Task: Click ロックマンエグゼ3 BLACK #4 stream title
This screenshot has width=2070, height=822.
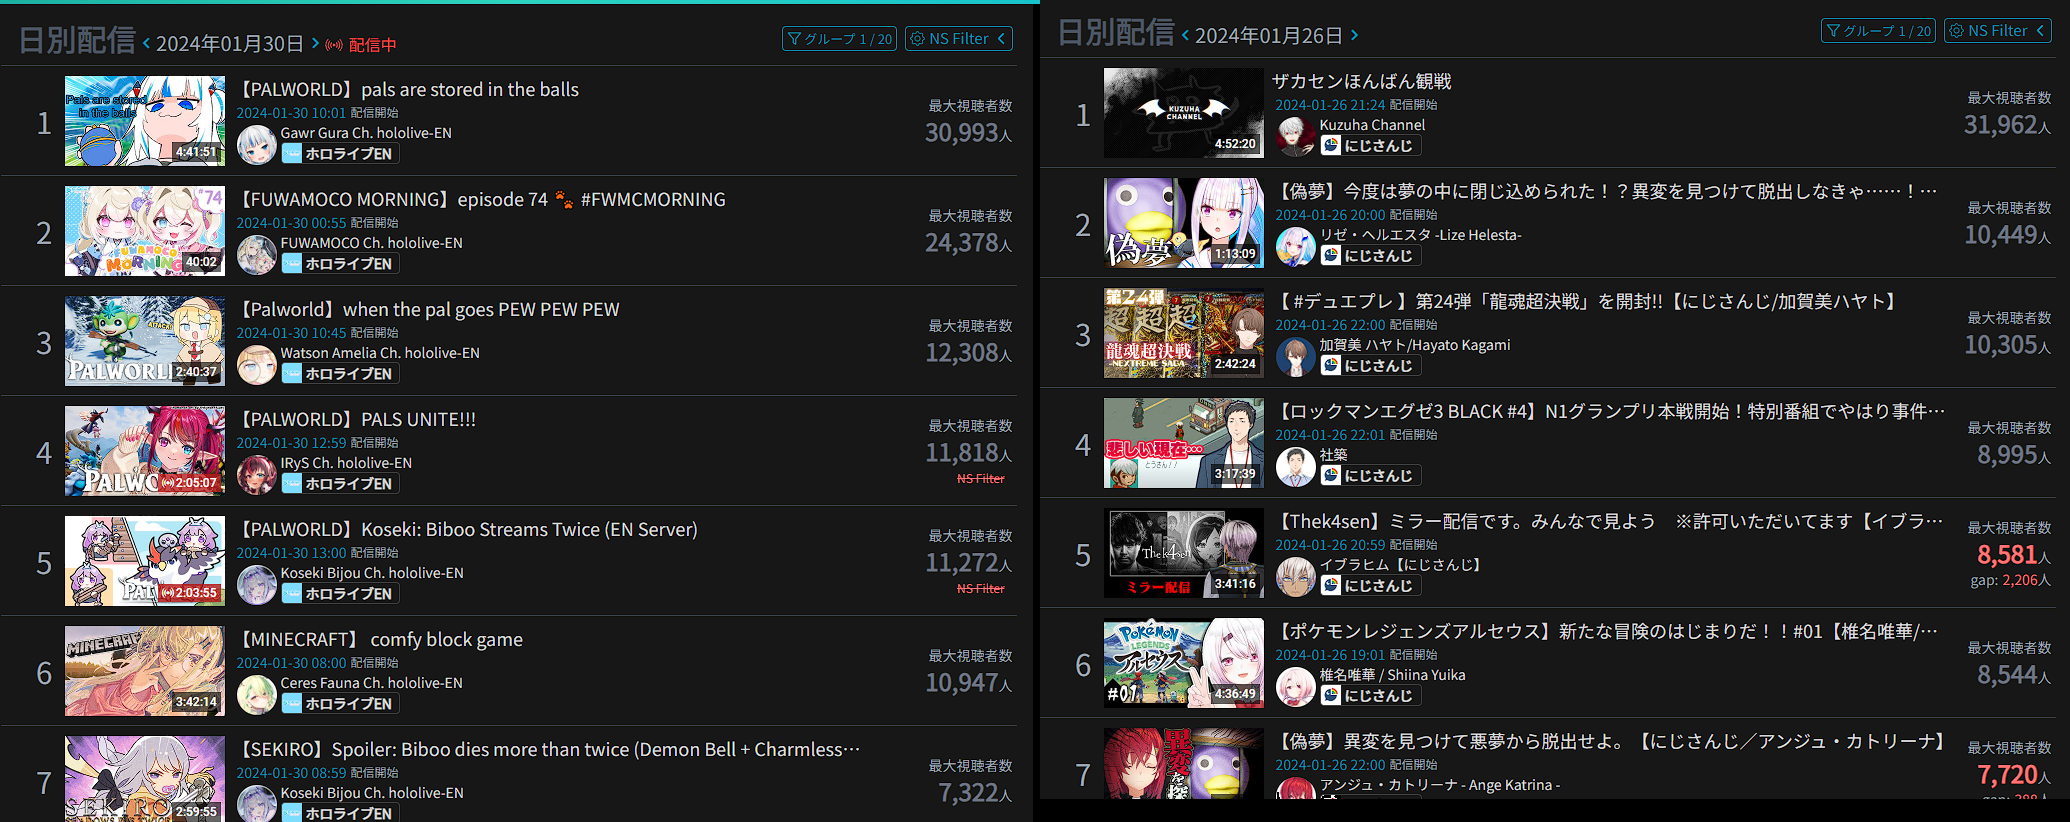Action: point(1611,411)
